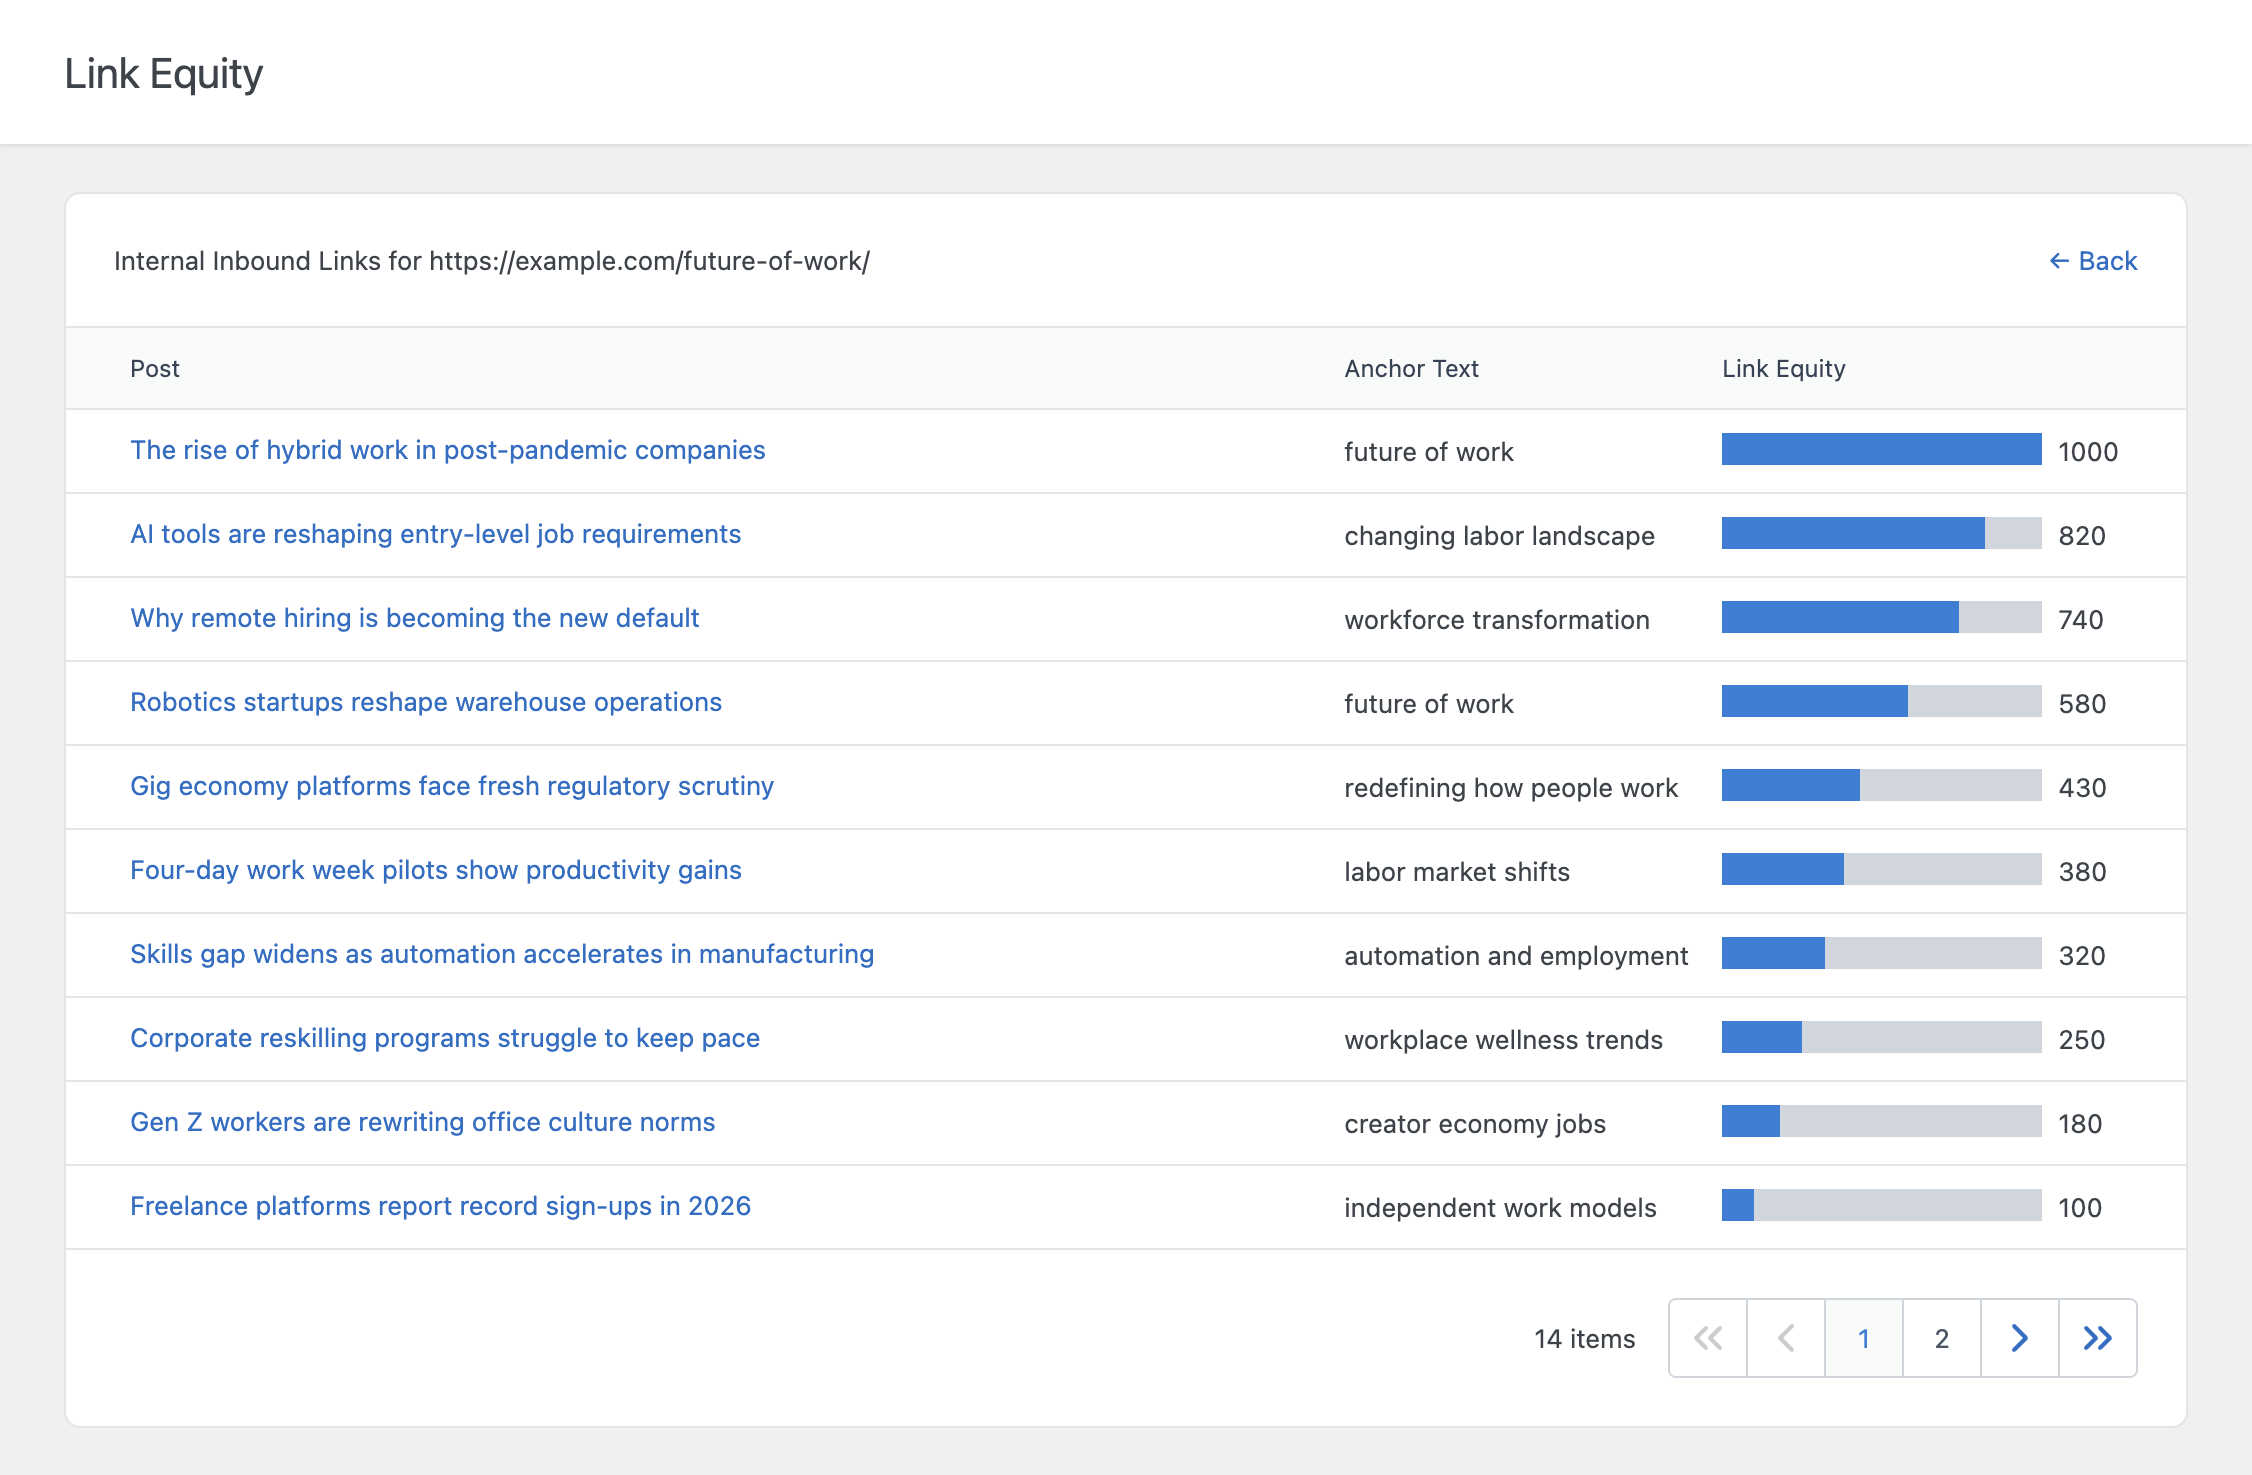
Task: Click the Post column header
Action: tap(155, 369)
